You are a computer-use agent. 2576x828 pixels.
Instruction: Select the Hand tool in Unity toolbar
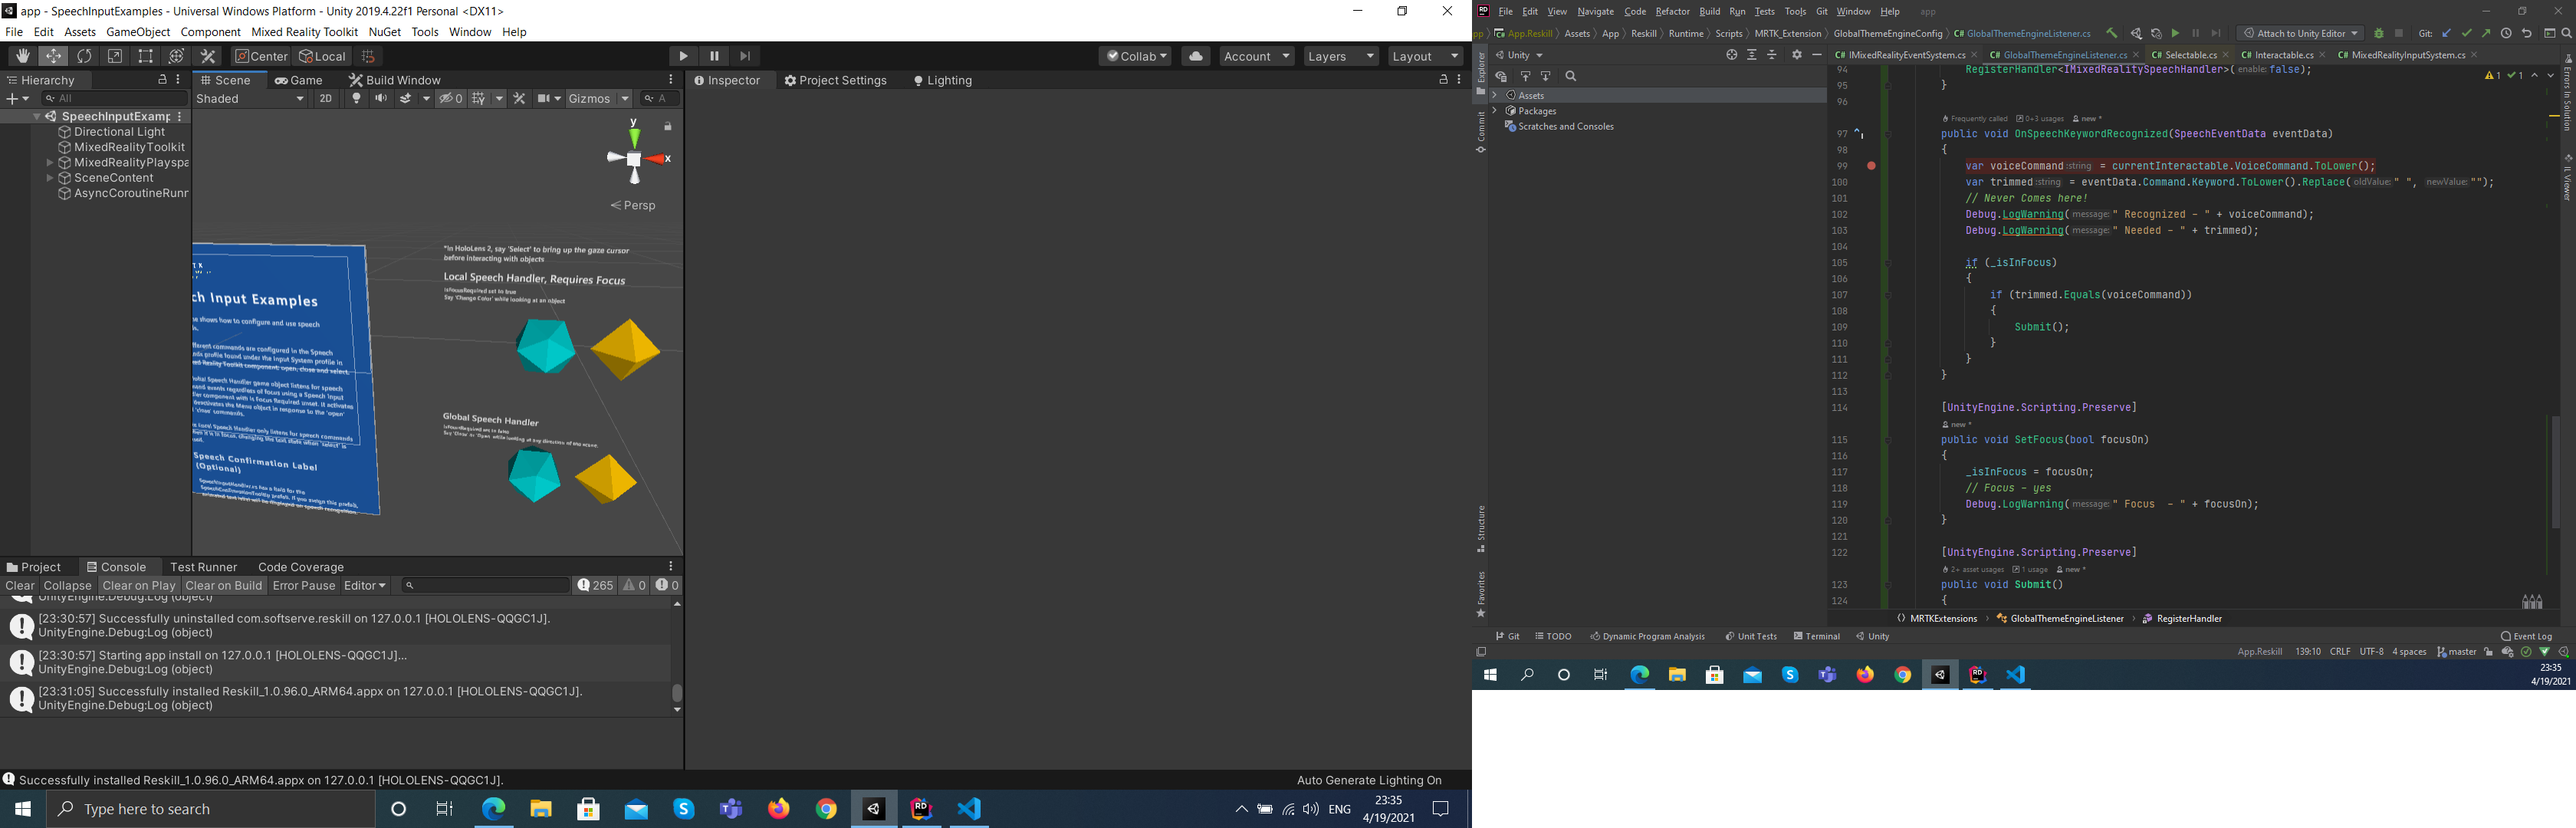point(22,56)
